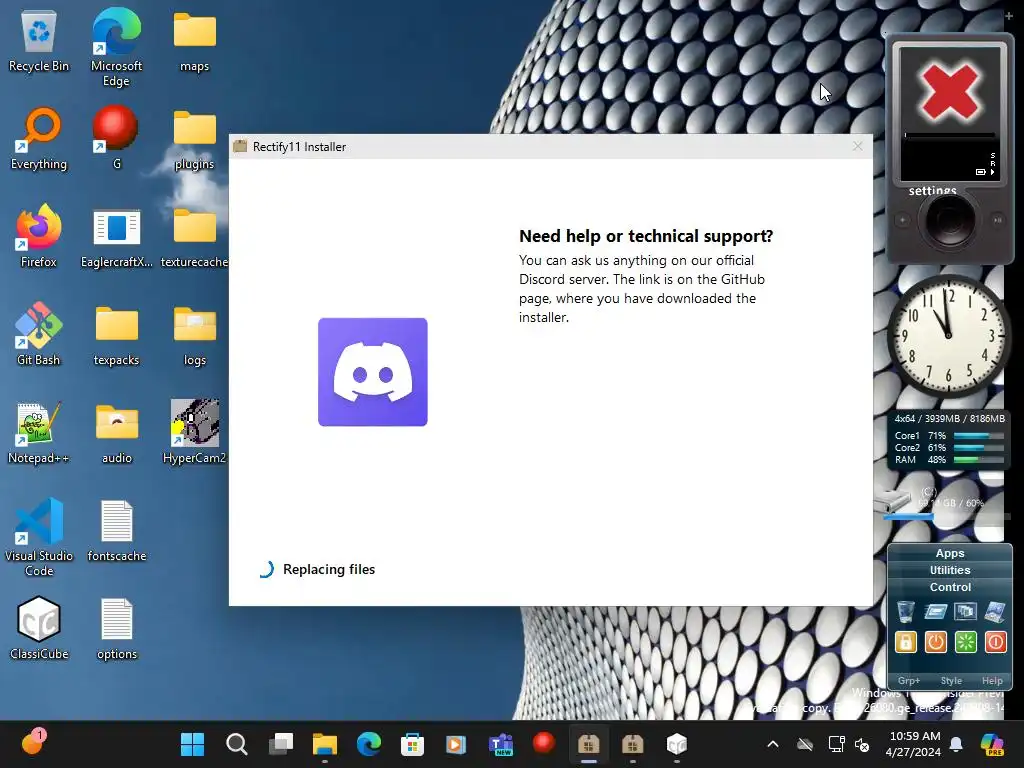Screen dimensions: 1024x768
Task: Click the settings label on media gadget
Action: click(933, 190)
